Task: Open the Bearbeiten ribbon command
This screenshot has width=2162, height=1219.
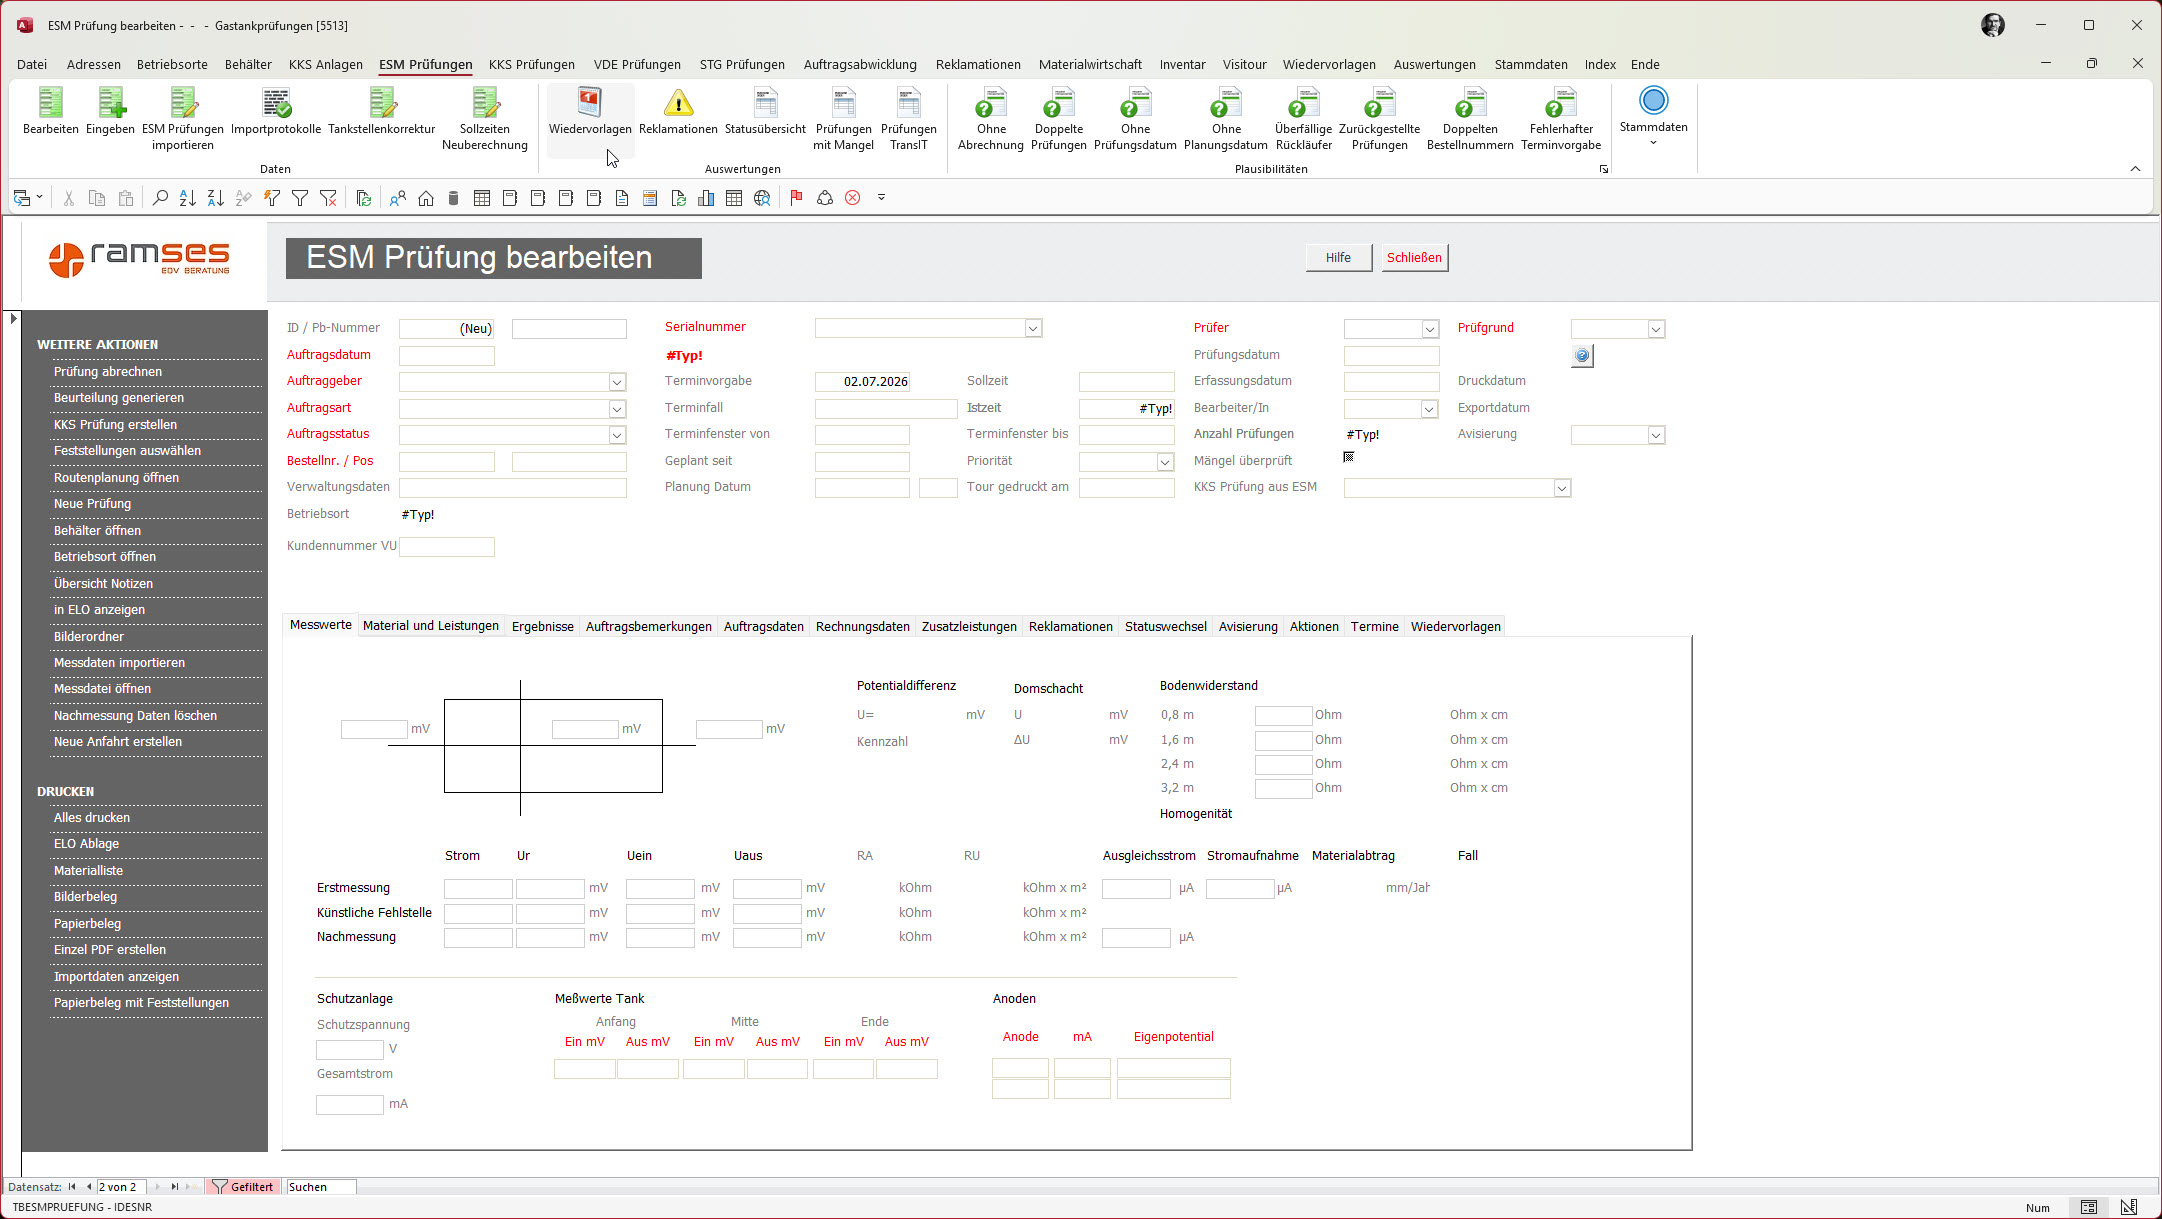Action: (x=50, y=111)
